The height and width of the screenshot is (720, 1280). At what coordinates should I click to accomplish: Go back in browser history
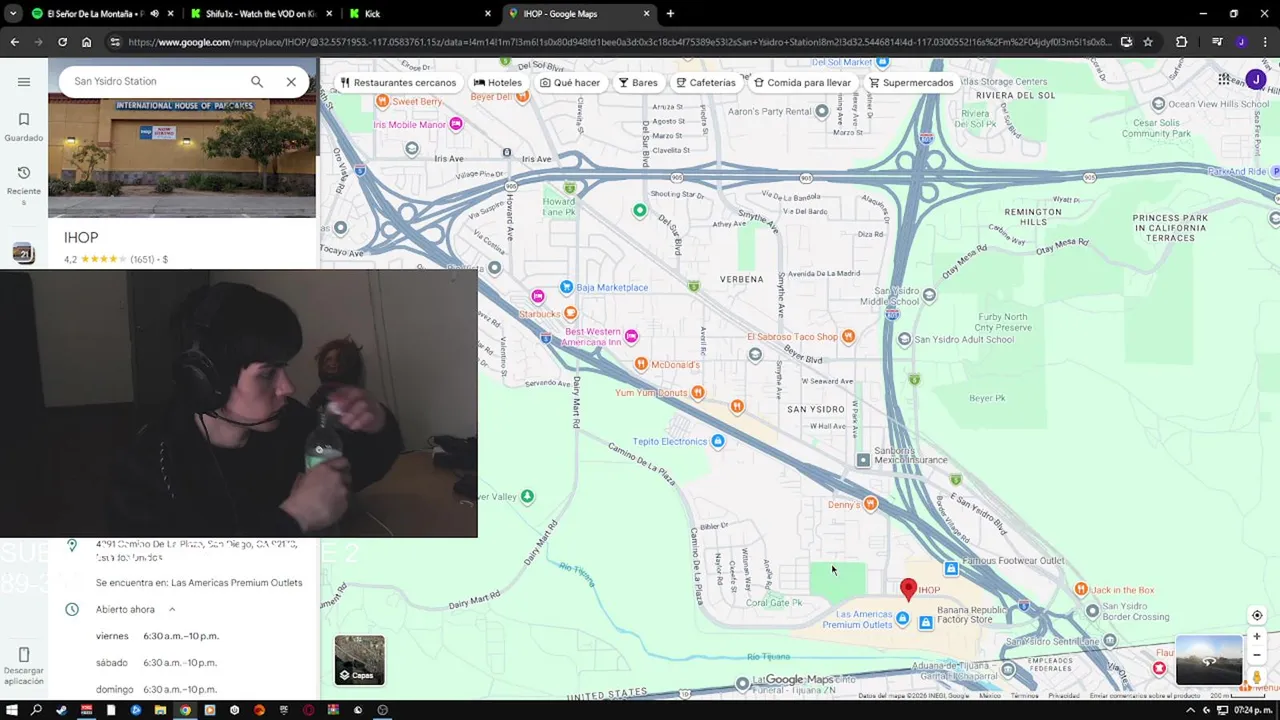click(14, 42)
